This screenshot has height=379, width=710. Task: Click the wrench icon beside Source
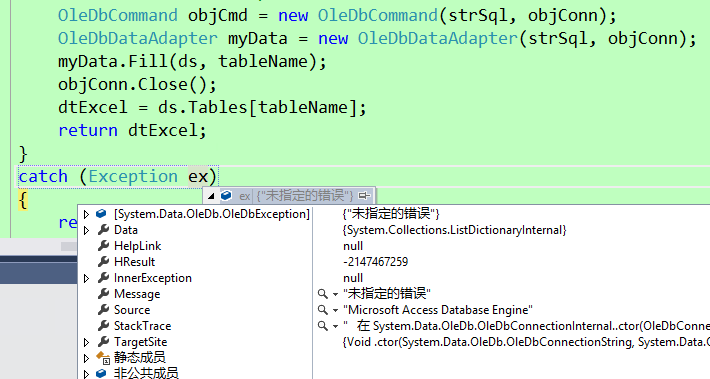(x=104, y=310)
